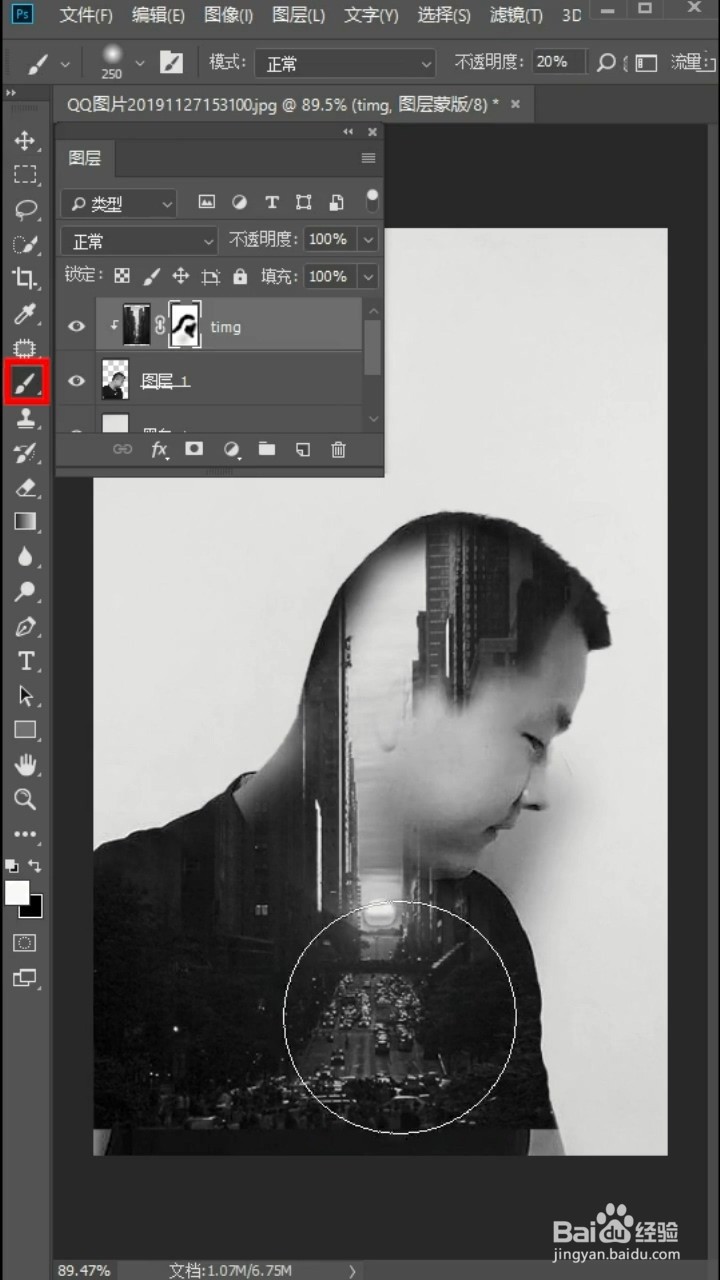Swap foreground and background colors
The width and height of the screenshot is (720, 1280).
[x=37, y=865]
